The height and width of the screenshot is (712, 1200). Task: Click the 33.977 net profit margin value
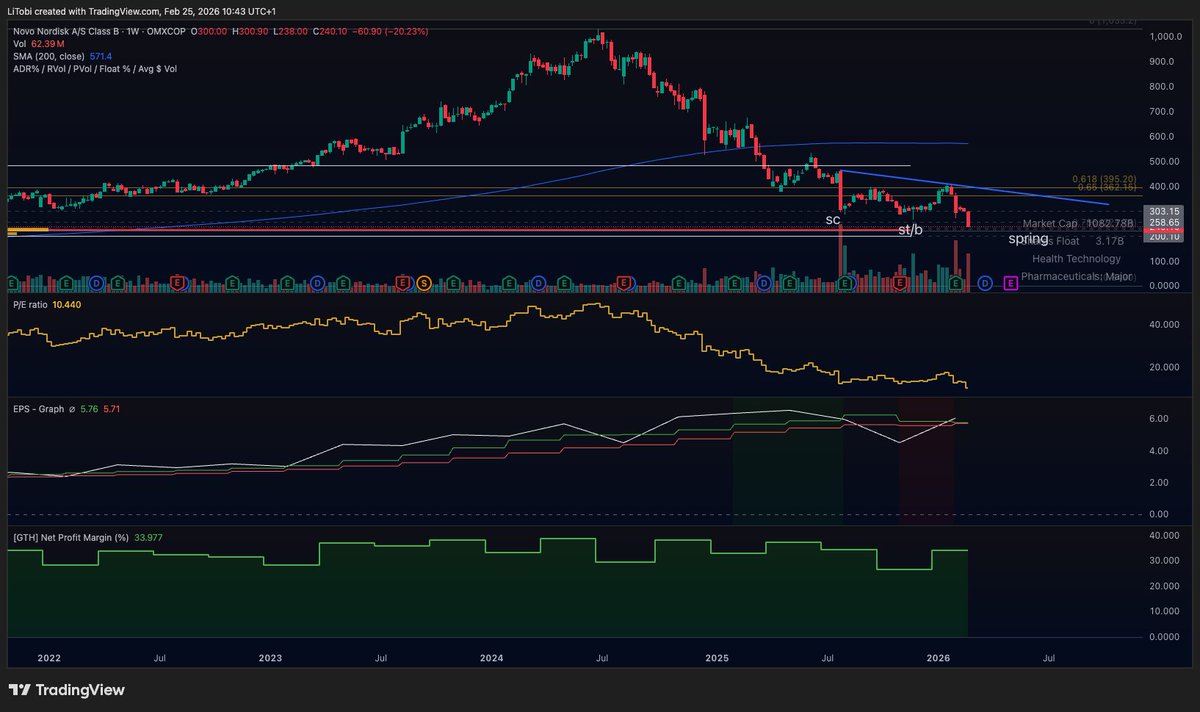pos(150,537)
